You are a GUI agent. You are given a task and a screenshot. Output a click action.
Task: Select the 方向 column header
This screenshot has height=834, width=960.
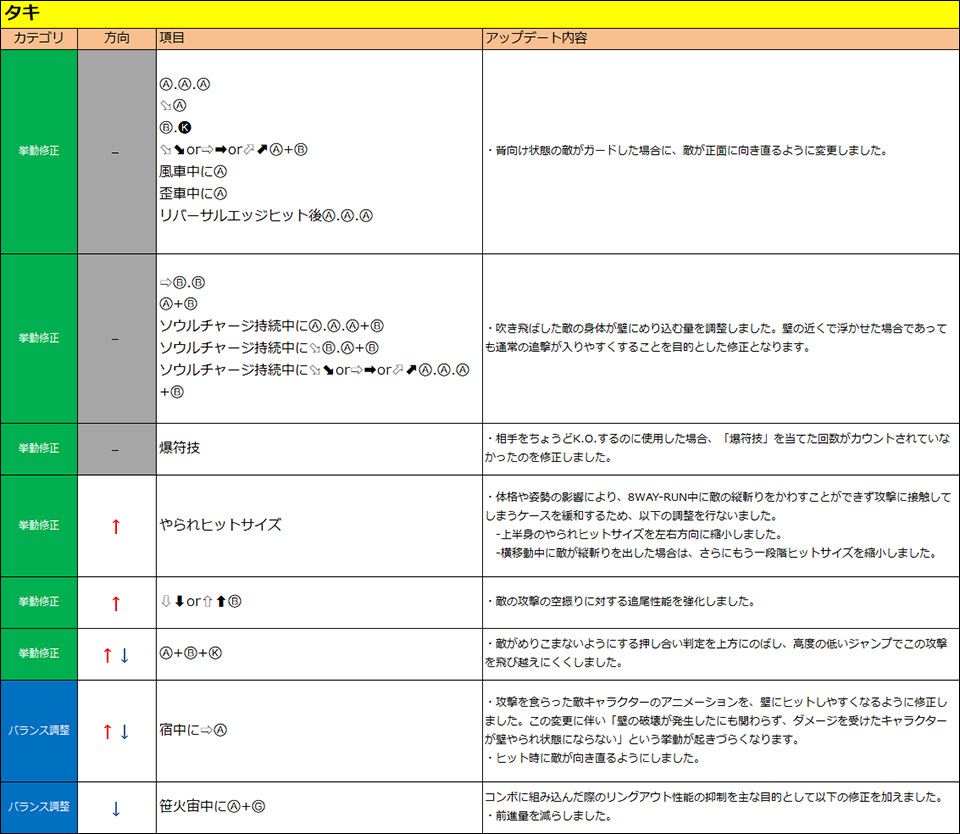[x=116, y=38]
